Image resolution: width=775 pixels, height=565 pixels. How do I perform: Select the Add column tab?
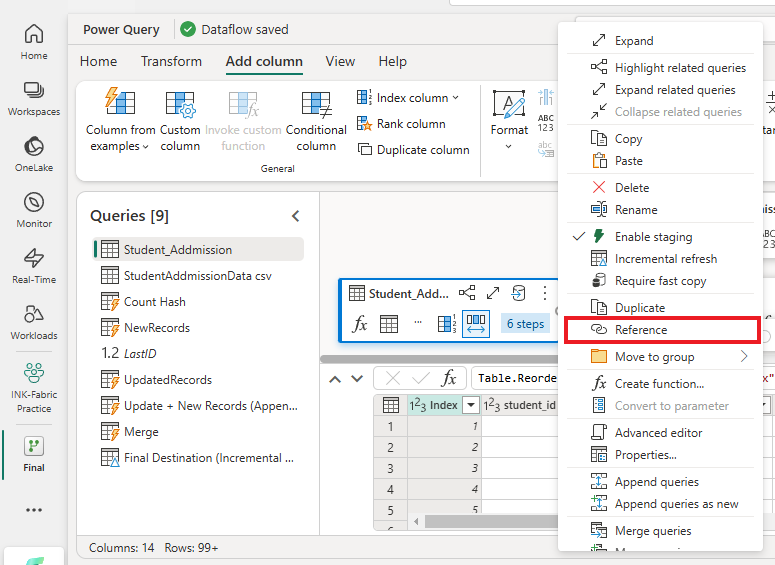coord(264,61)
